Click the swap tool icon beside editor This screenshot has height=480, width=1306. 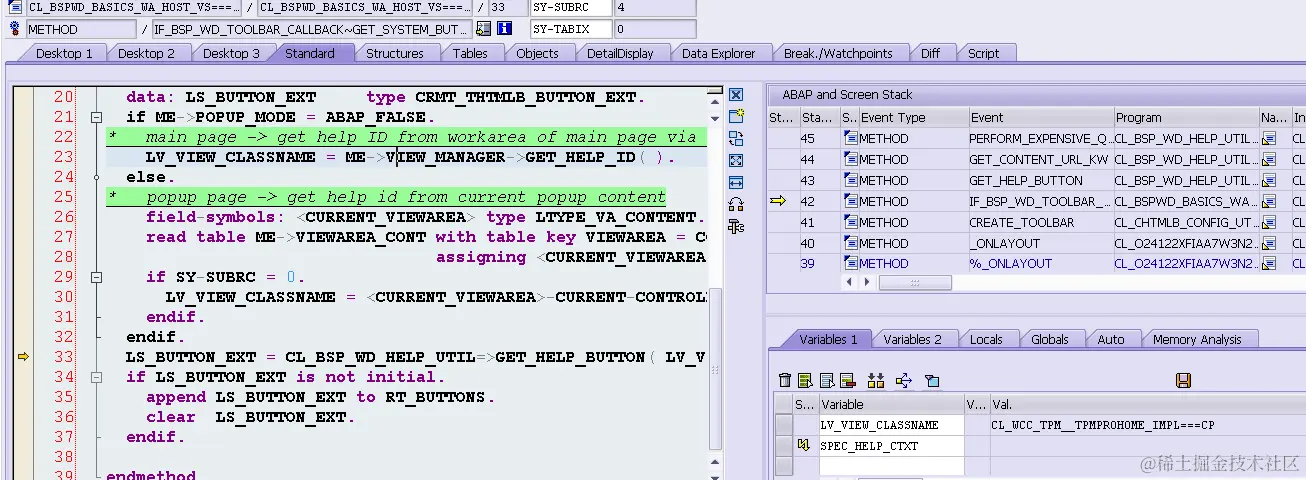click(736, 139)
